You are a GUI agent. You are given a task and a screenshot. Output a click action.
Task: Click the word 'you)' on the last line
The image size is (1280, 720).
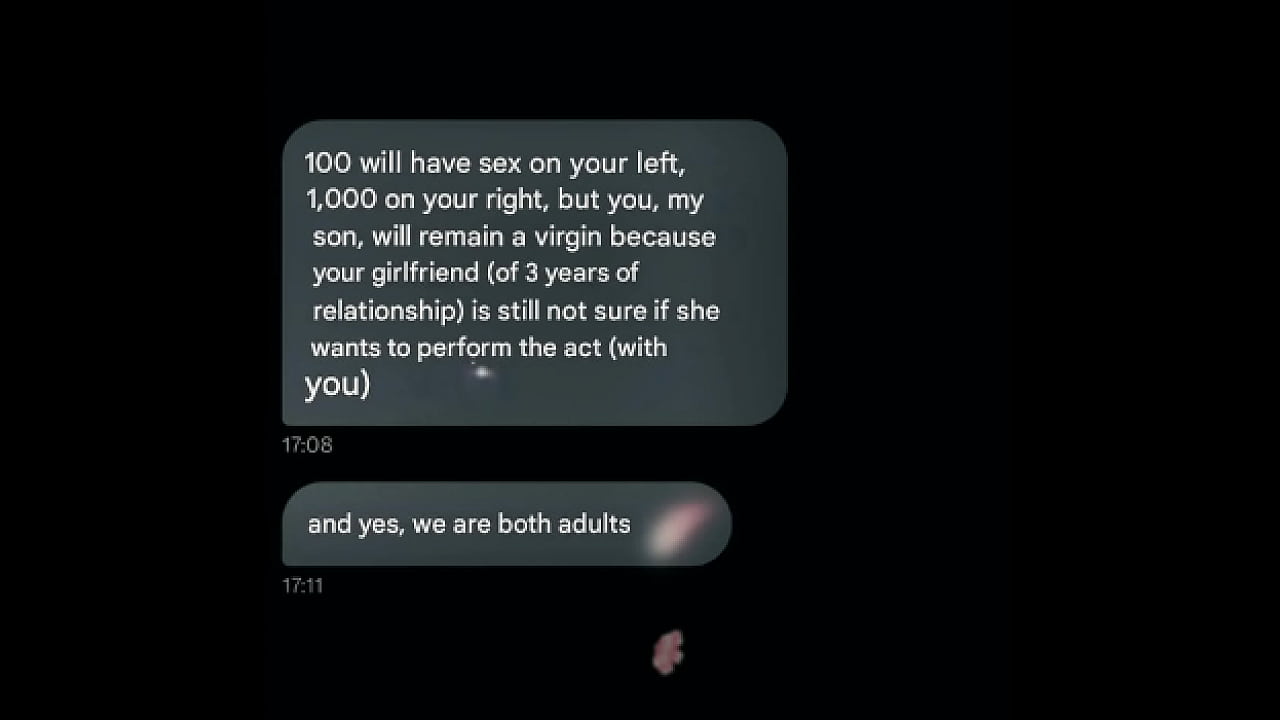click(x=337, y=385)
